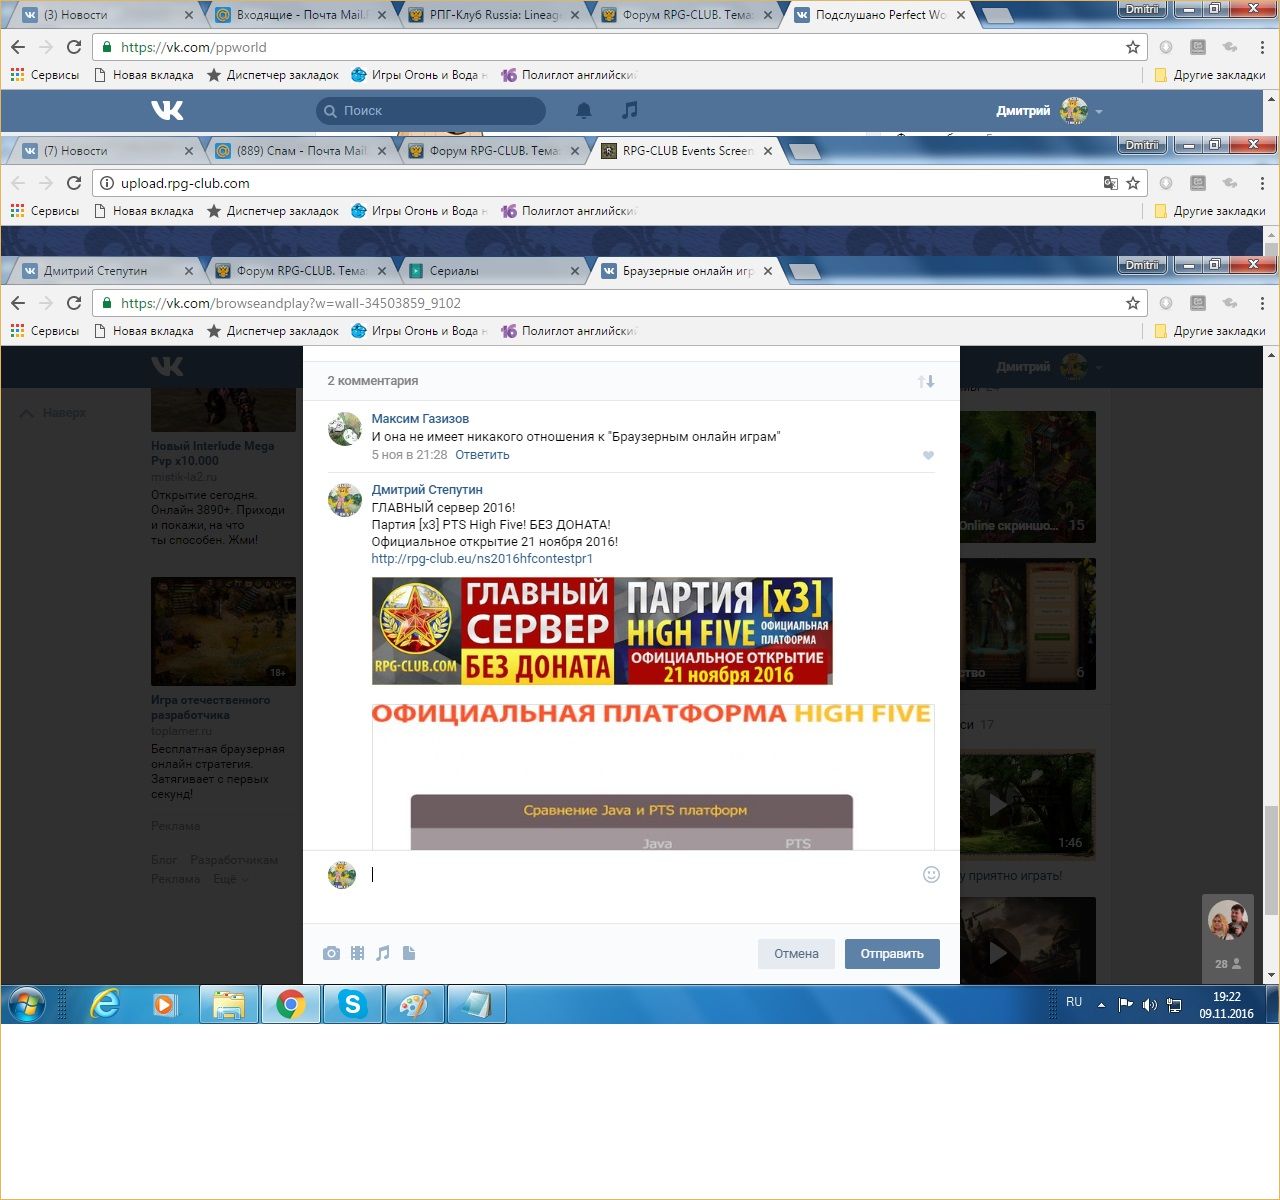Viewport: 1280px width, 1200px height.
Task: Click Отправить to post the comment
Action: point(892,954)
